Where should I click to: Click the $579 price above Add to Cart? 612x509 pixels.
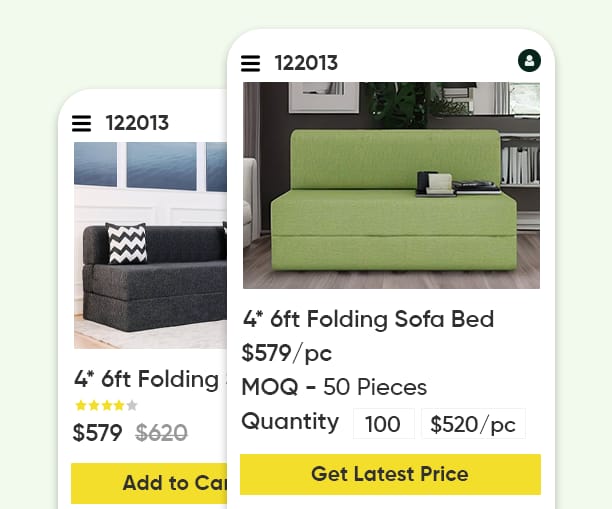[97, 433]
